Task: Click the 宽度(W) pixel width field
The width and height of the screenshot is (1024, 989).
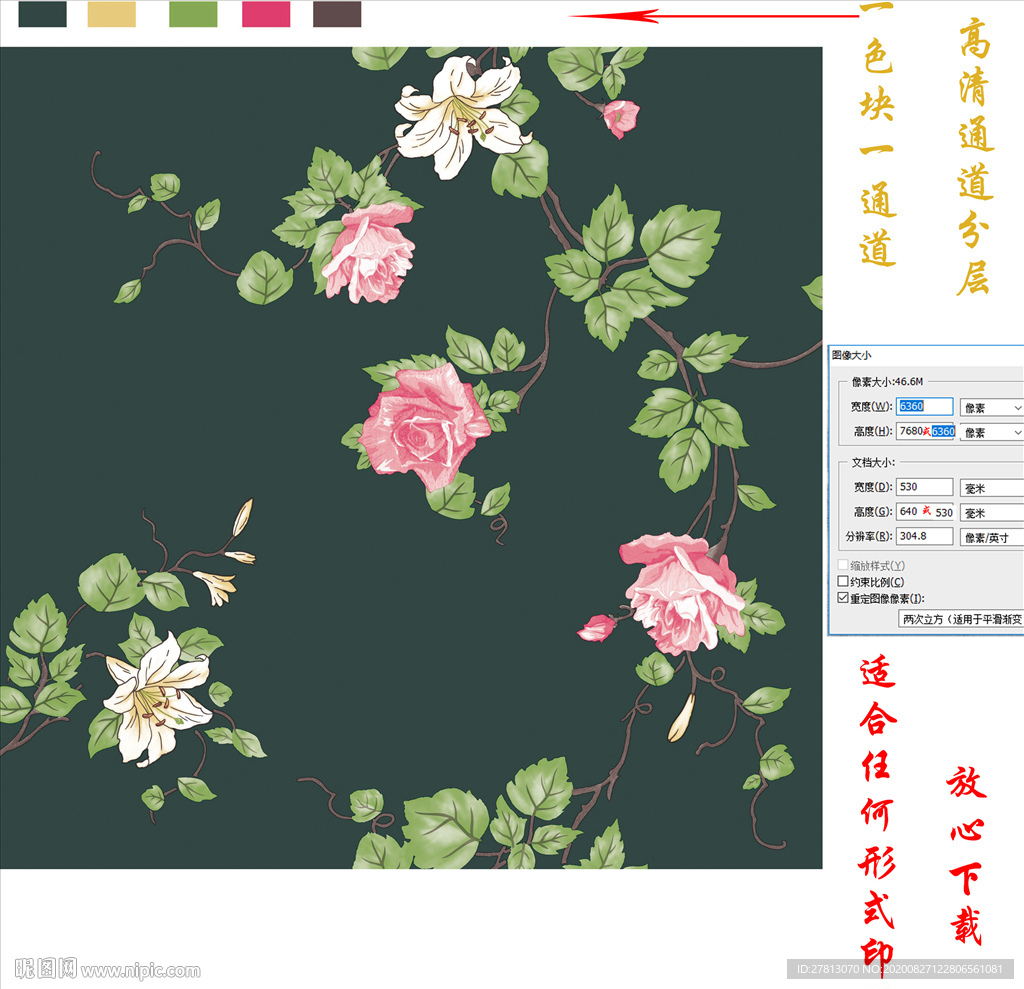Action: pyautogui.click(x=925, y=407)
